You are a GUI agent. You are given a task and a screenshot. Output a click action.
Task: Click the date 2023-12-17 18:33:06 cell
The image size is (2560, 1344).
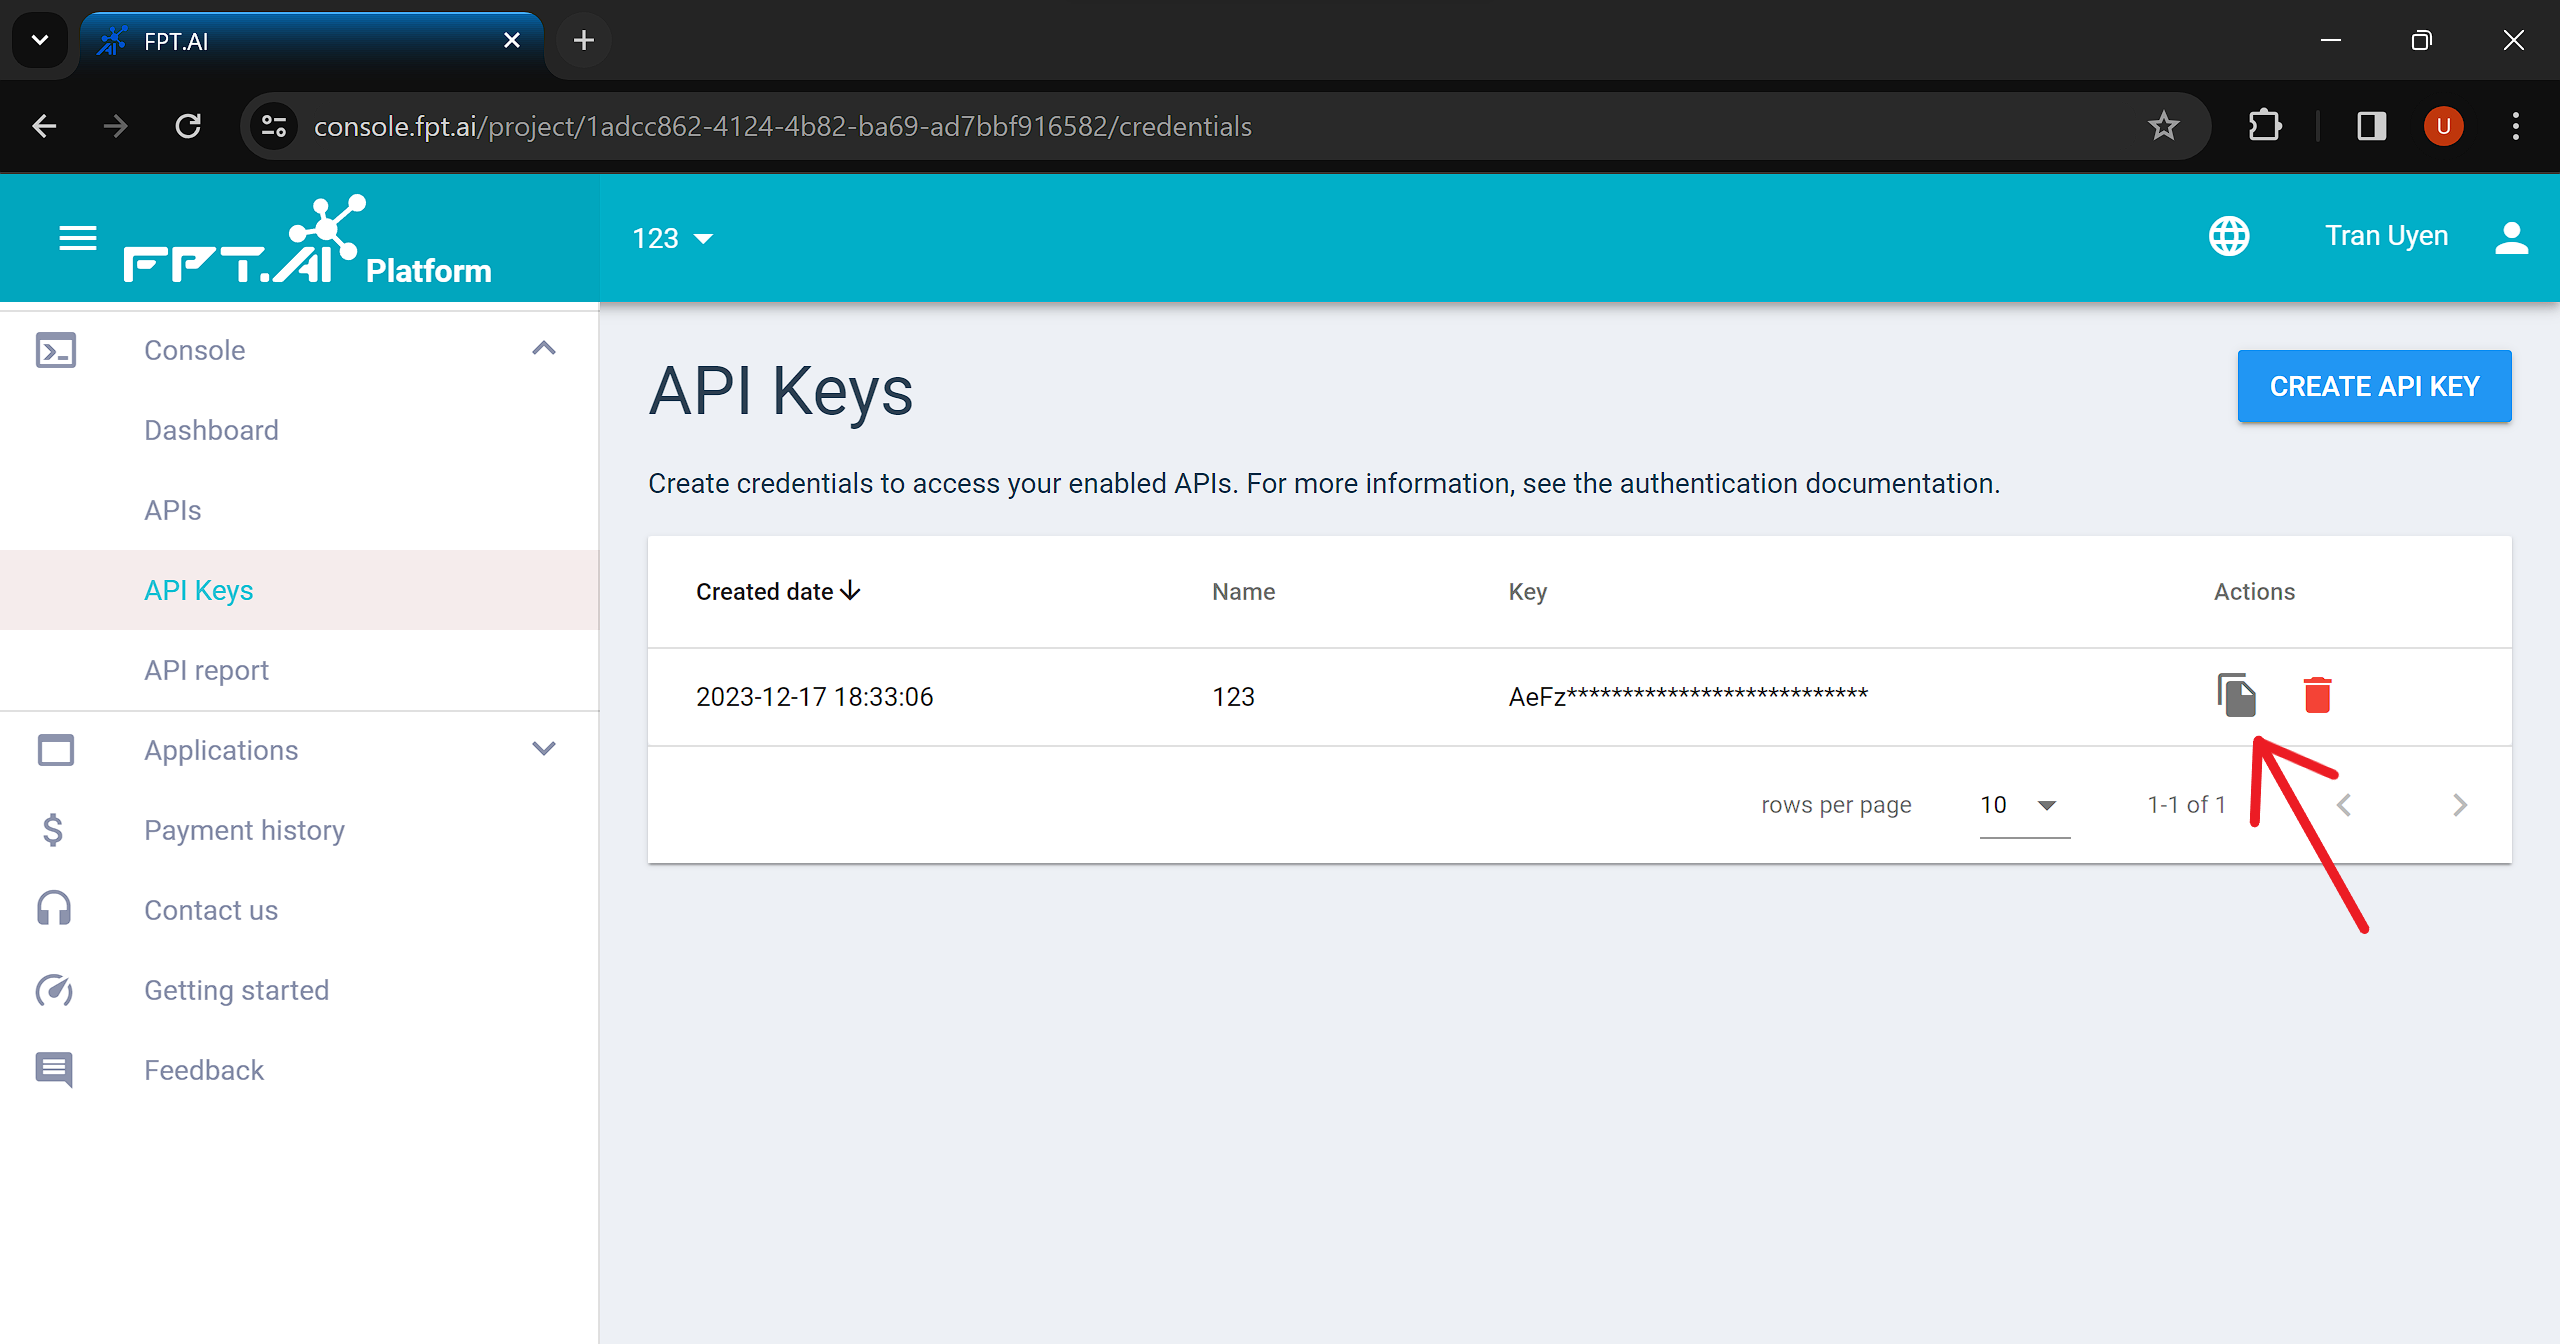click(814, 697)
